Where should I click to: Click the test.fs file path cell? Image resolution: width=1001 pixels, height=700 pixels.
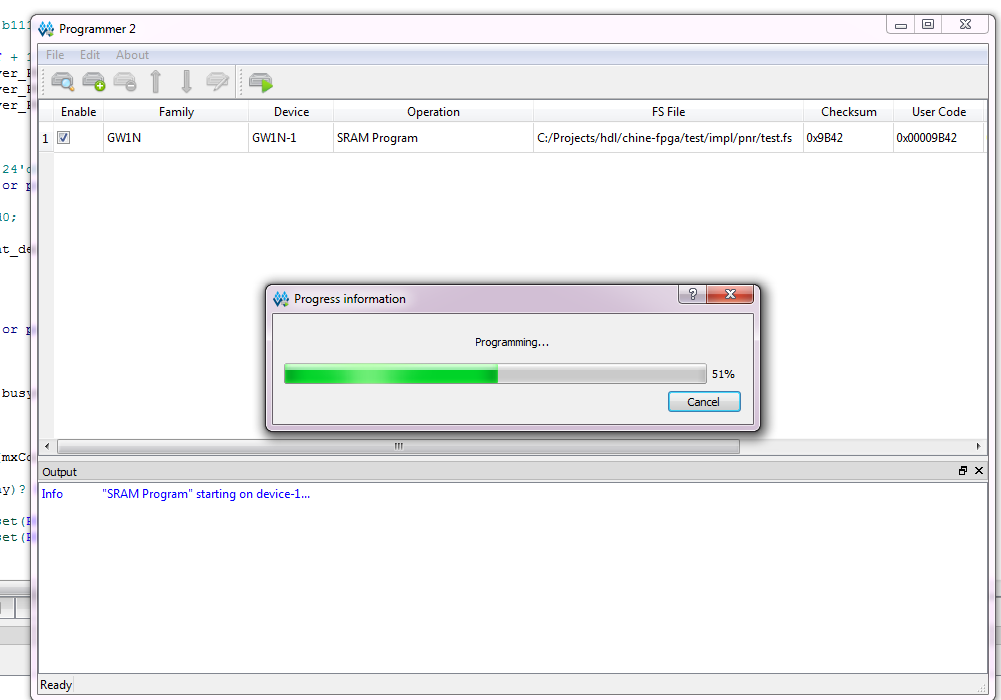[667, 138]
